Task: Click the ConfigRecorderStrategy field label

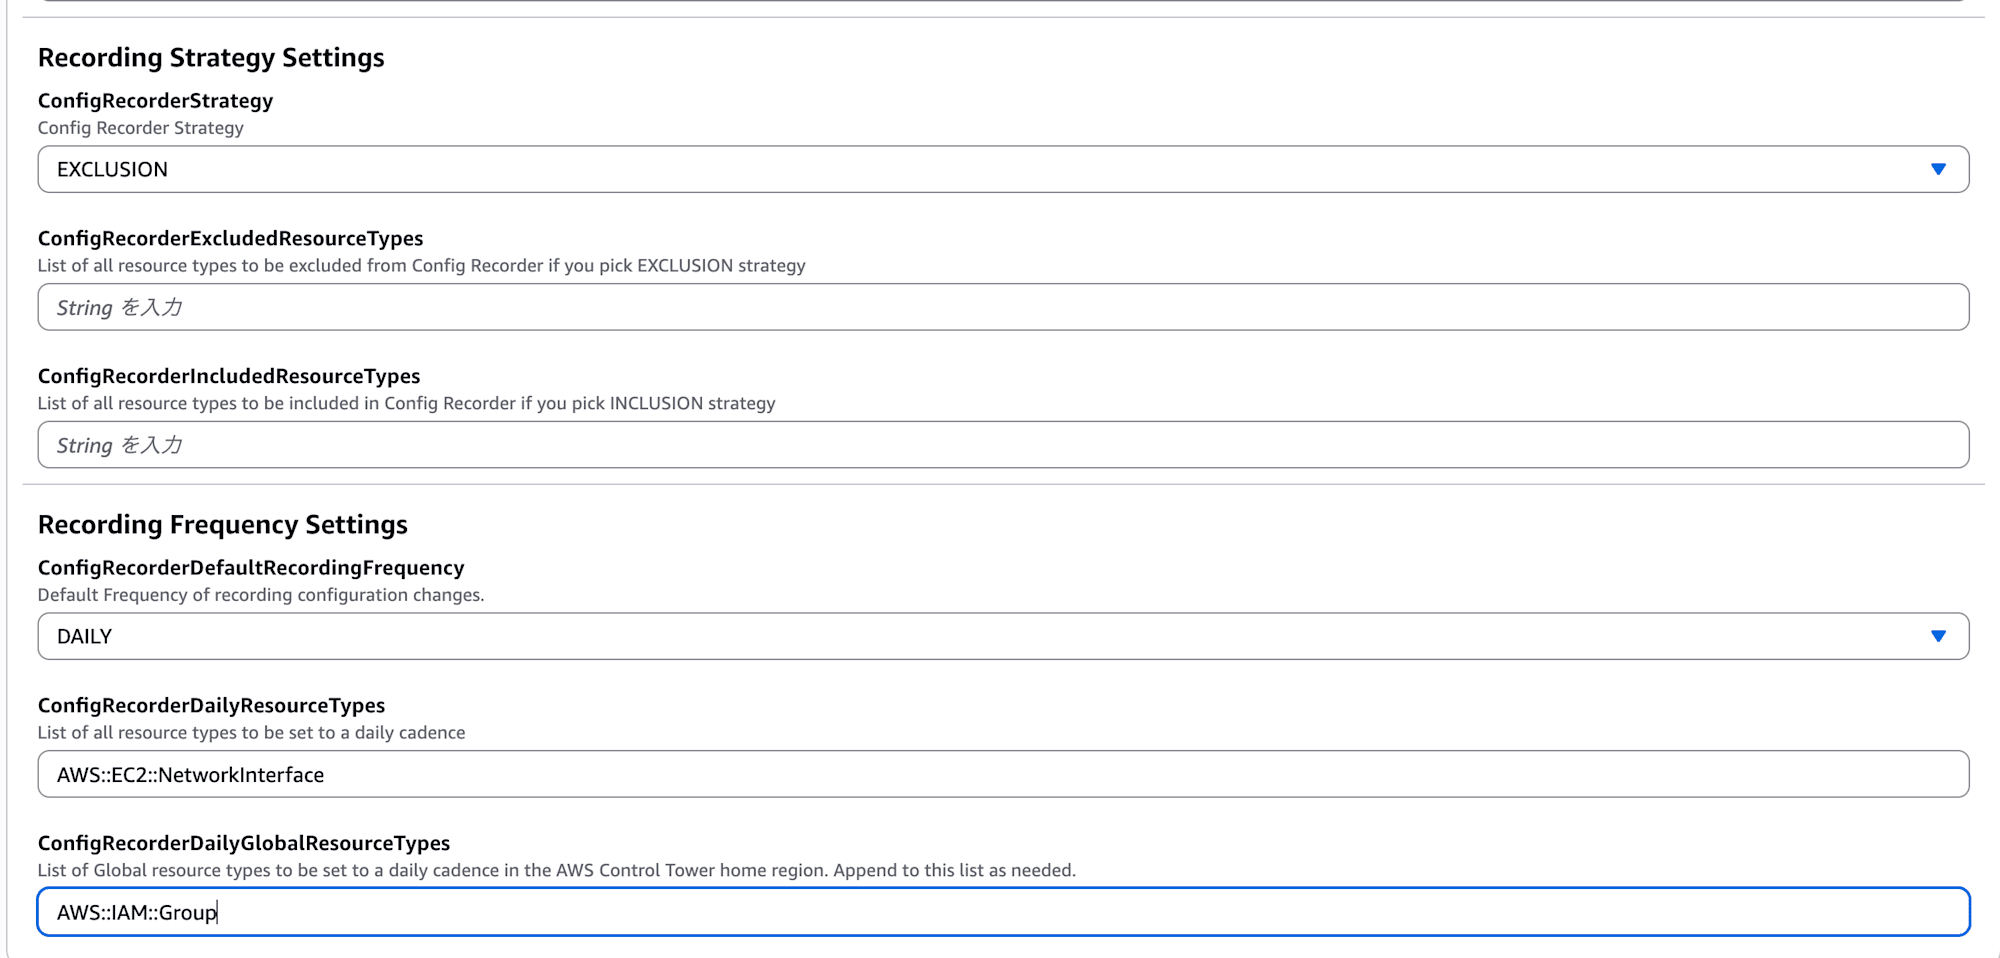Action: 155,101
